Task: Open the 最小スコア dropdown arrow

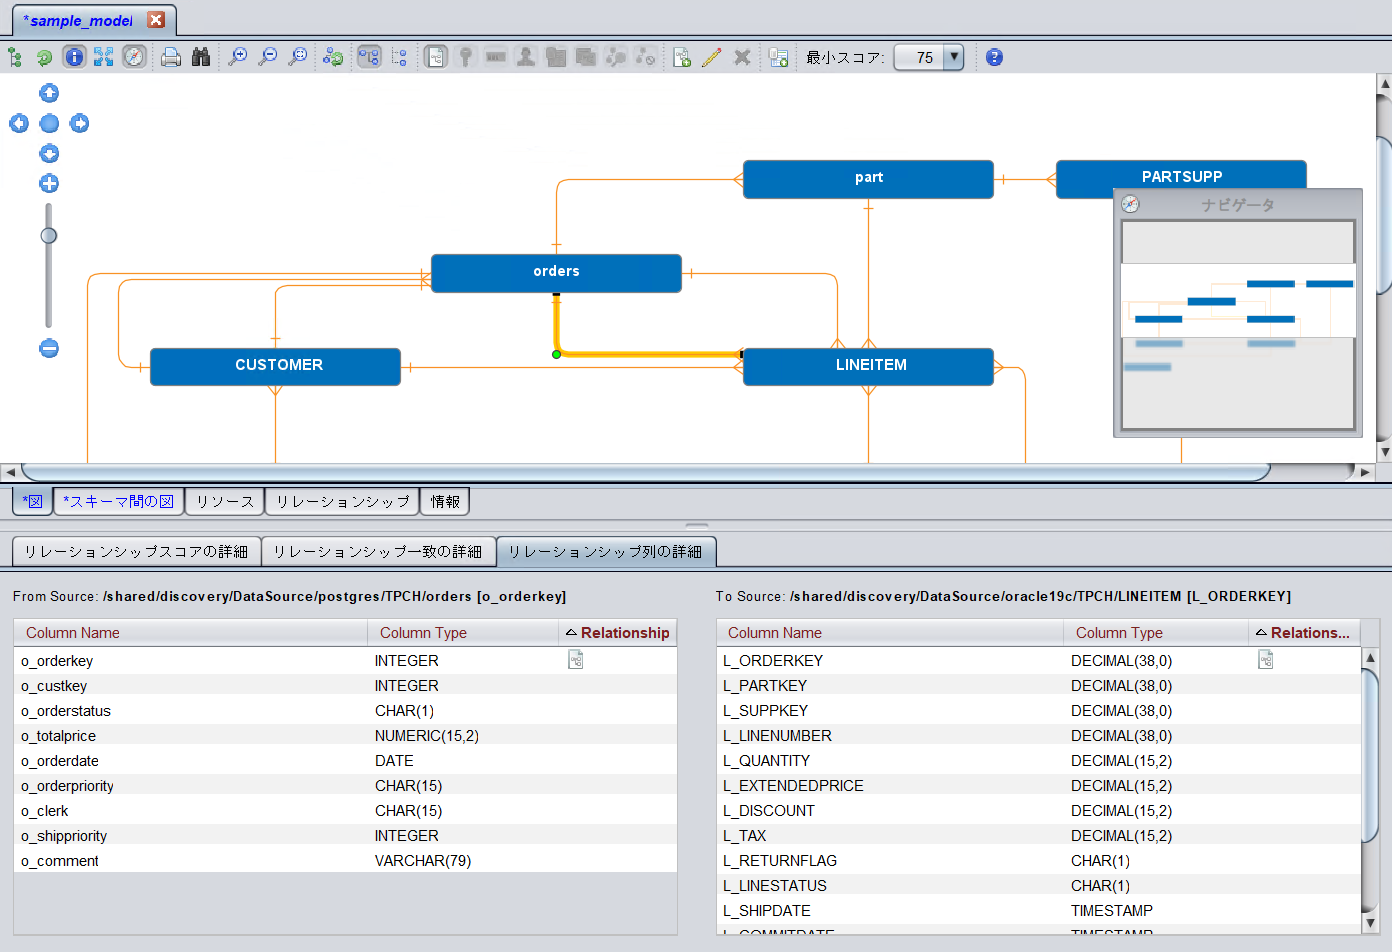Action: click(954, 57)
